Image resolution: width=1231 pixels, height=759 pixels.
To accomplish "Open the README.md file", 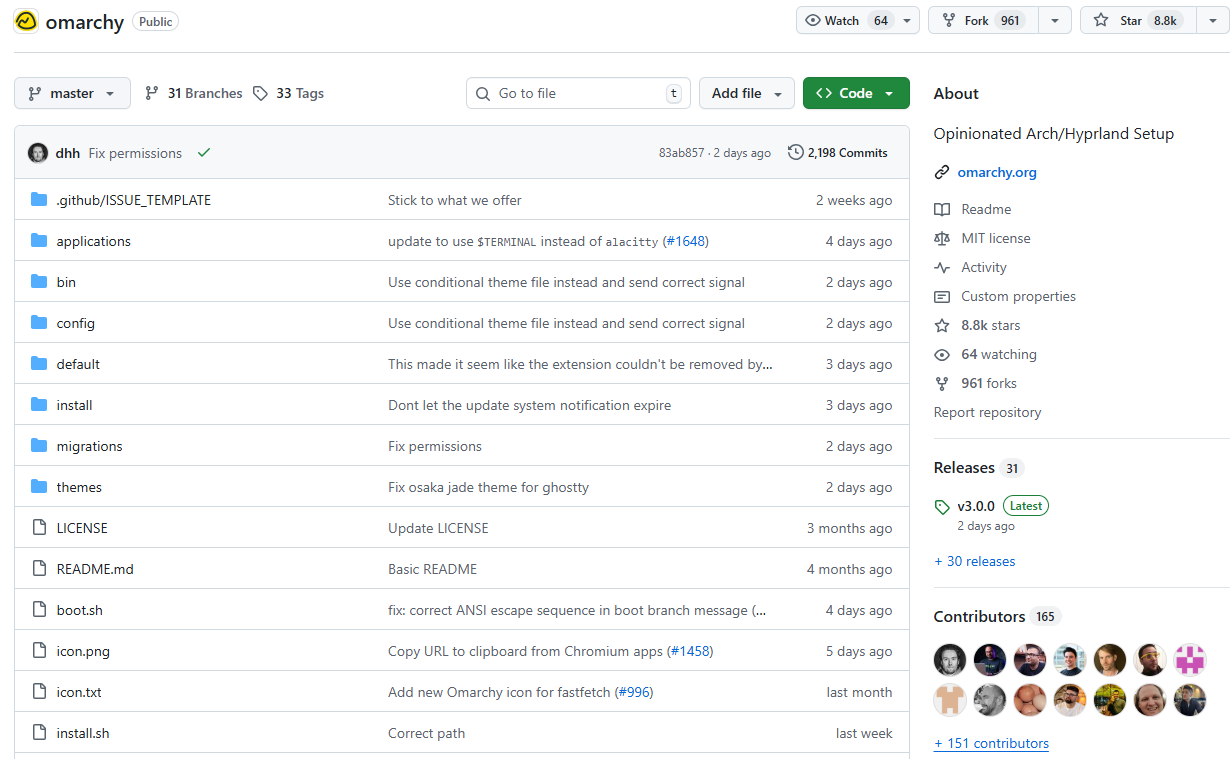I will (95, 569).
